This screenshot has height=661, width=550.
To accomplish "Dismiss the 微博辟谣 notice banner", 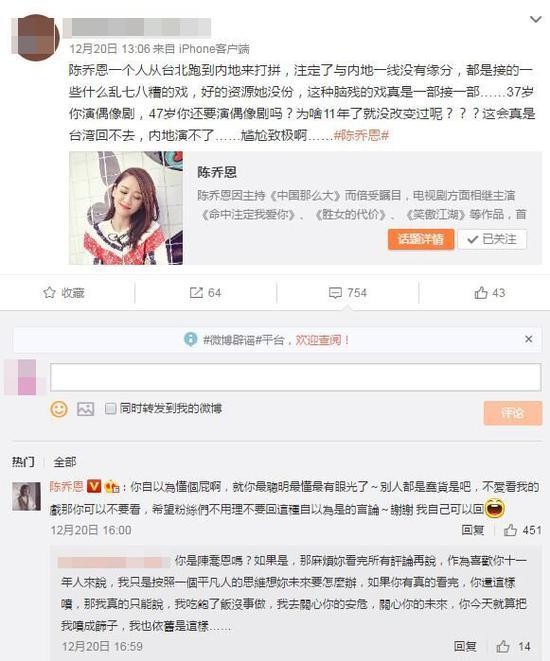I will pos(529,339).
